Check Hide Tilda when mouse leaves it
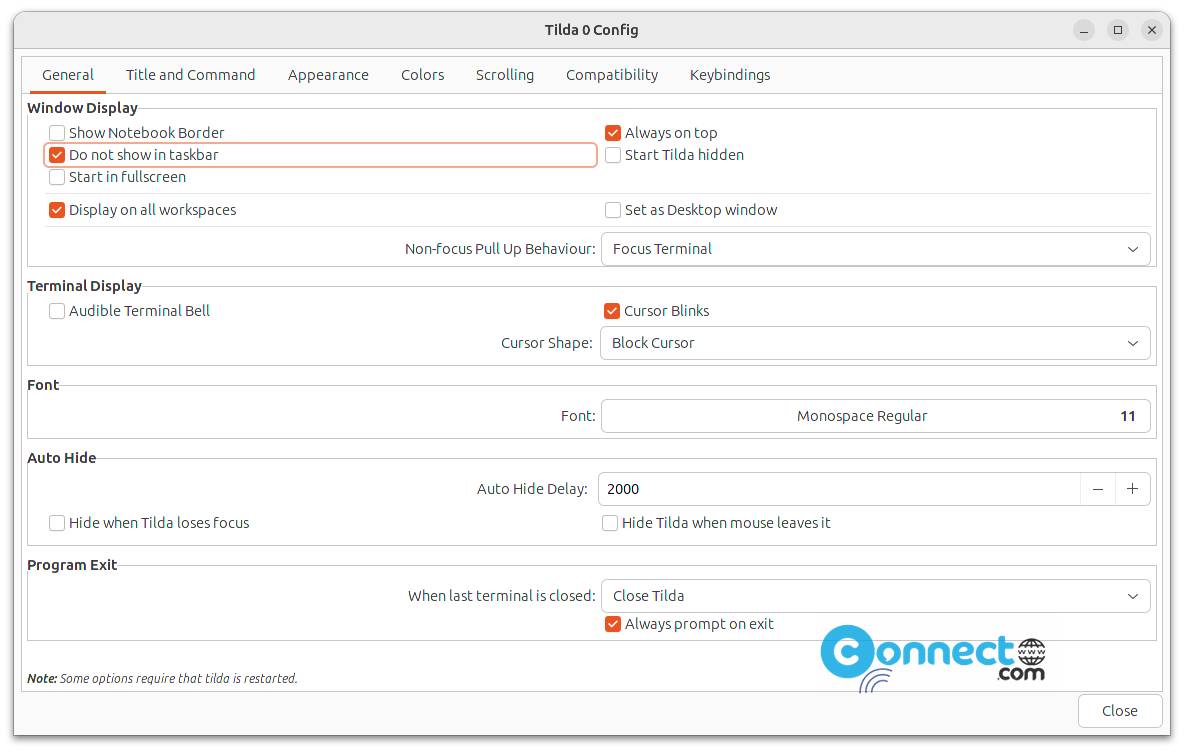This screenshot has width=1184, height=752. [x=609, y=523]
